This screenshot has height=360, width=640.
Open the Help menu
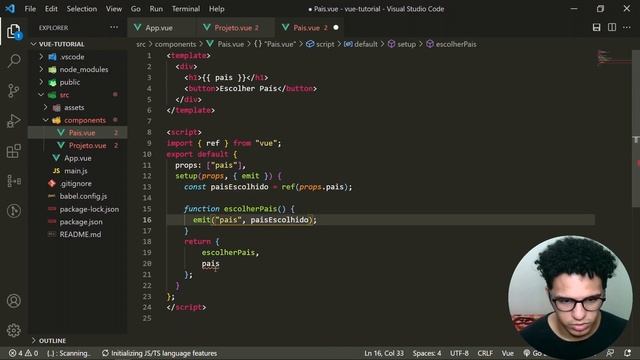pyautogui.click(x=216, y=9)
